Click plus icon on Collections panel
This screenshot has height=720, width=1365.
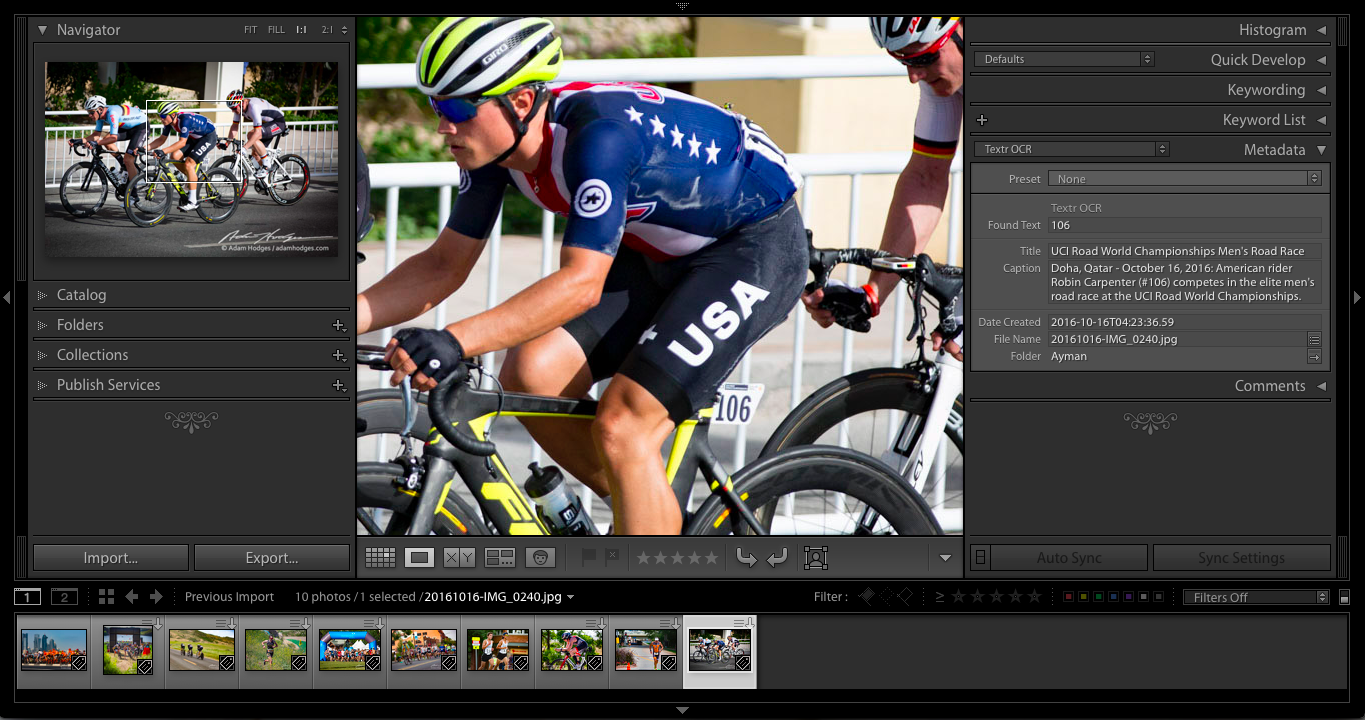pyautogui.click(x=339, y=355)
